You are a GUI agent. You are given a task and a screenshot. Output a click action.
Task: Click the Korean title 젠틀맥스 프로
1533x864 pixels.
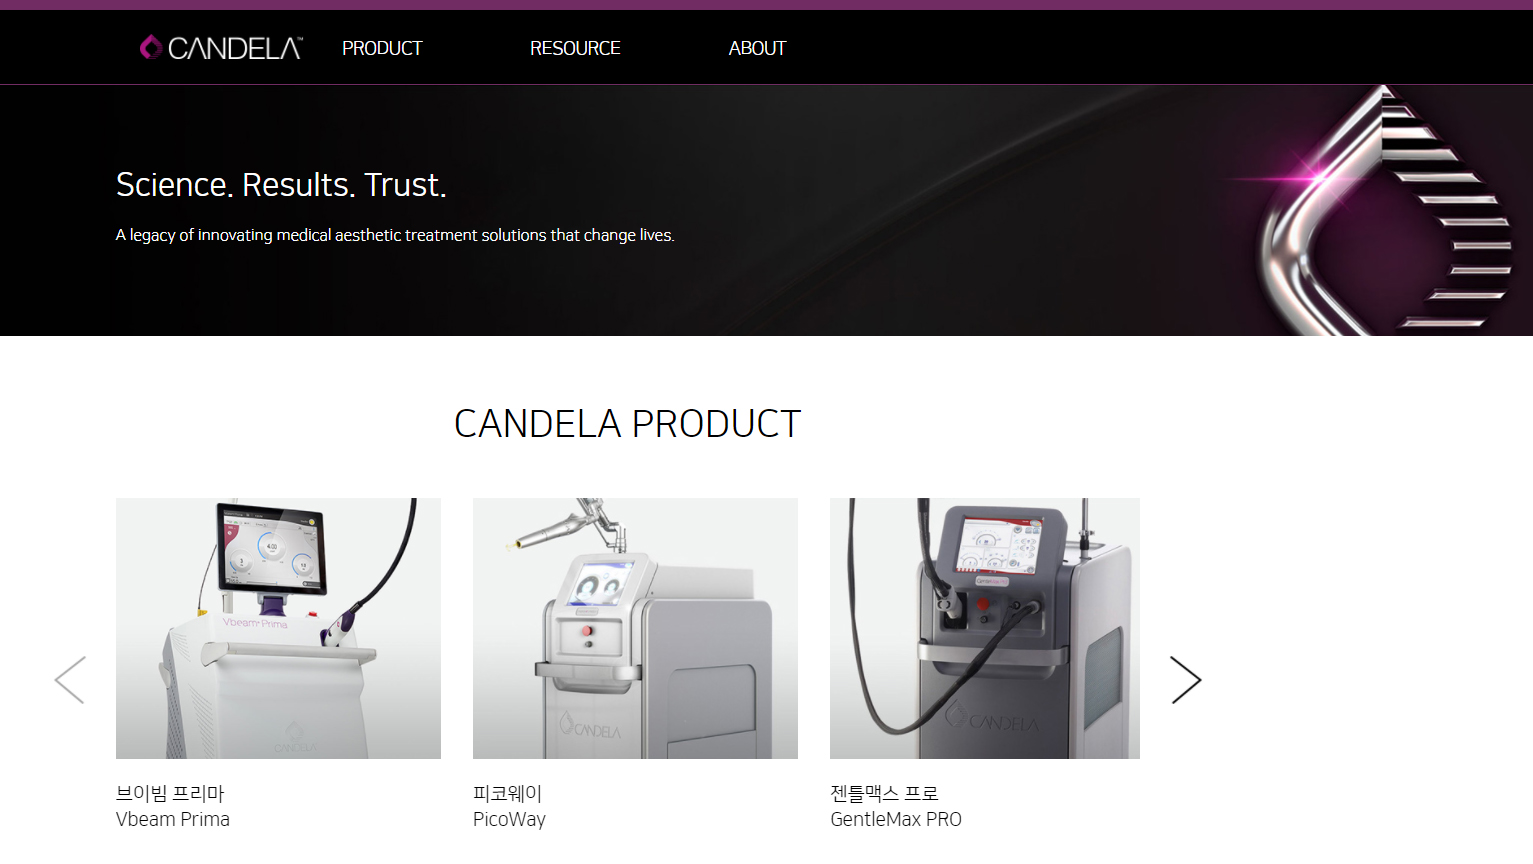(884, 793)
